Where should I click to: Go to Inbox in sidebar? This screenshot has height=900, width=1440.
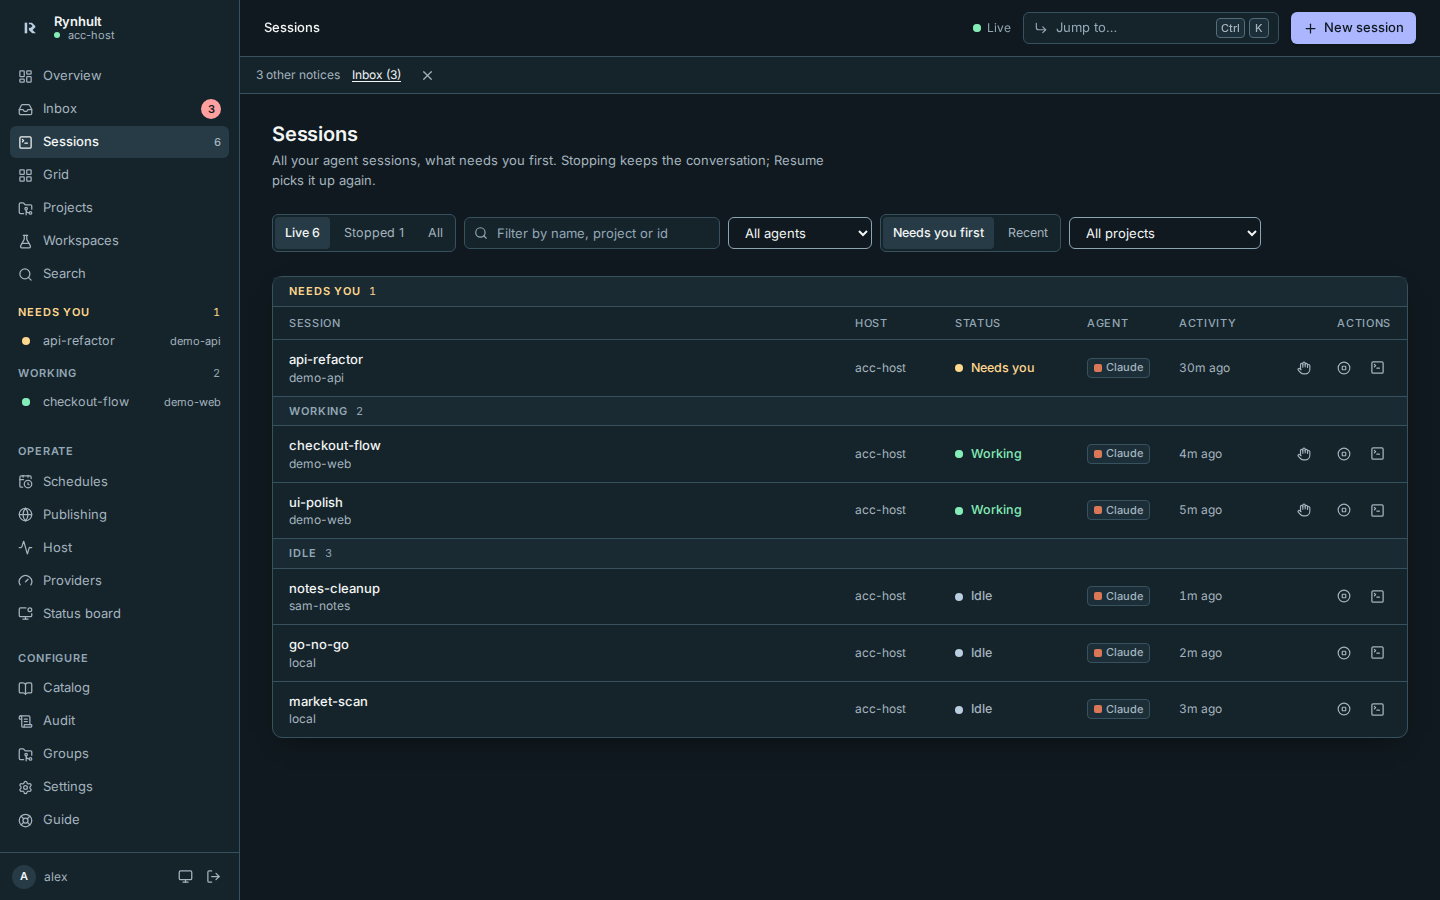(119, 109)
